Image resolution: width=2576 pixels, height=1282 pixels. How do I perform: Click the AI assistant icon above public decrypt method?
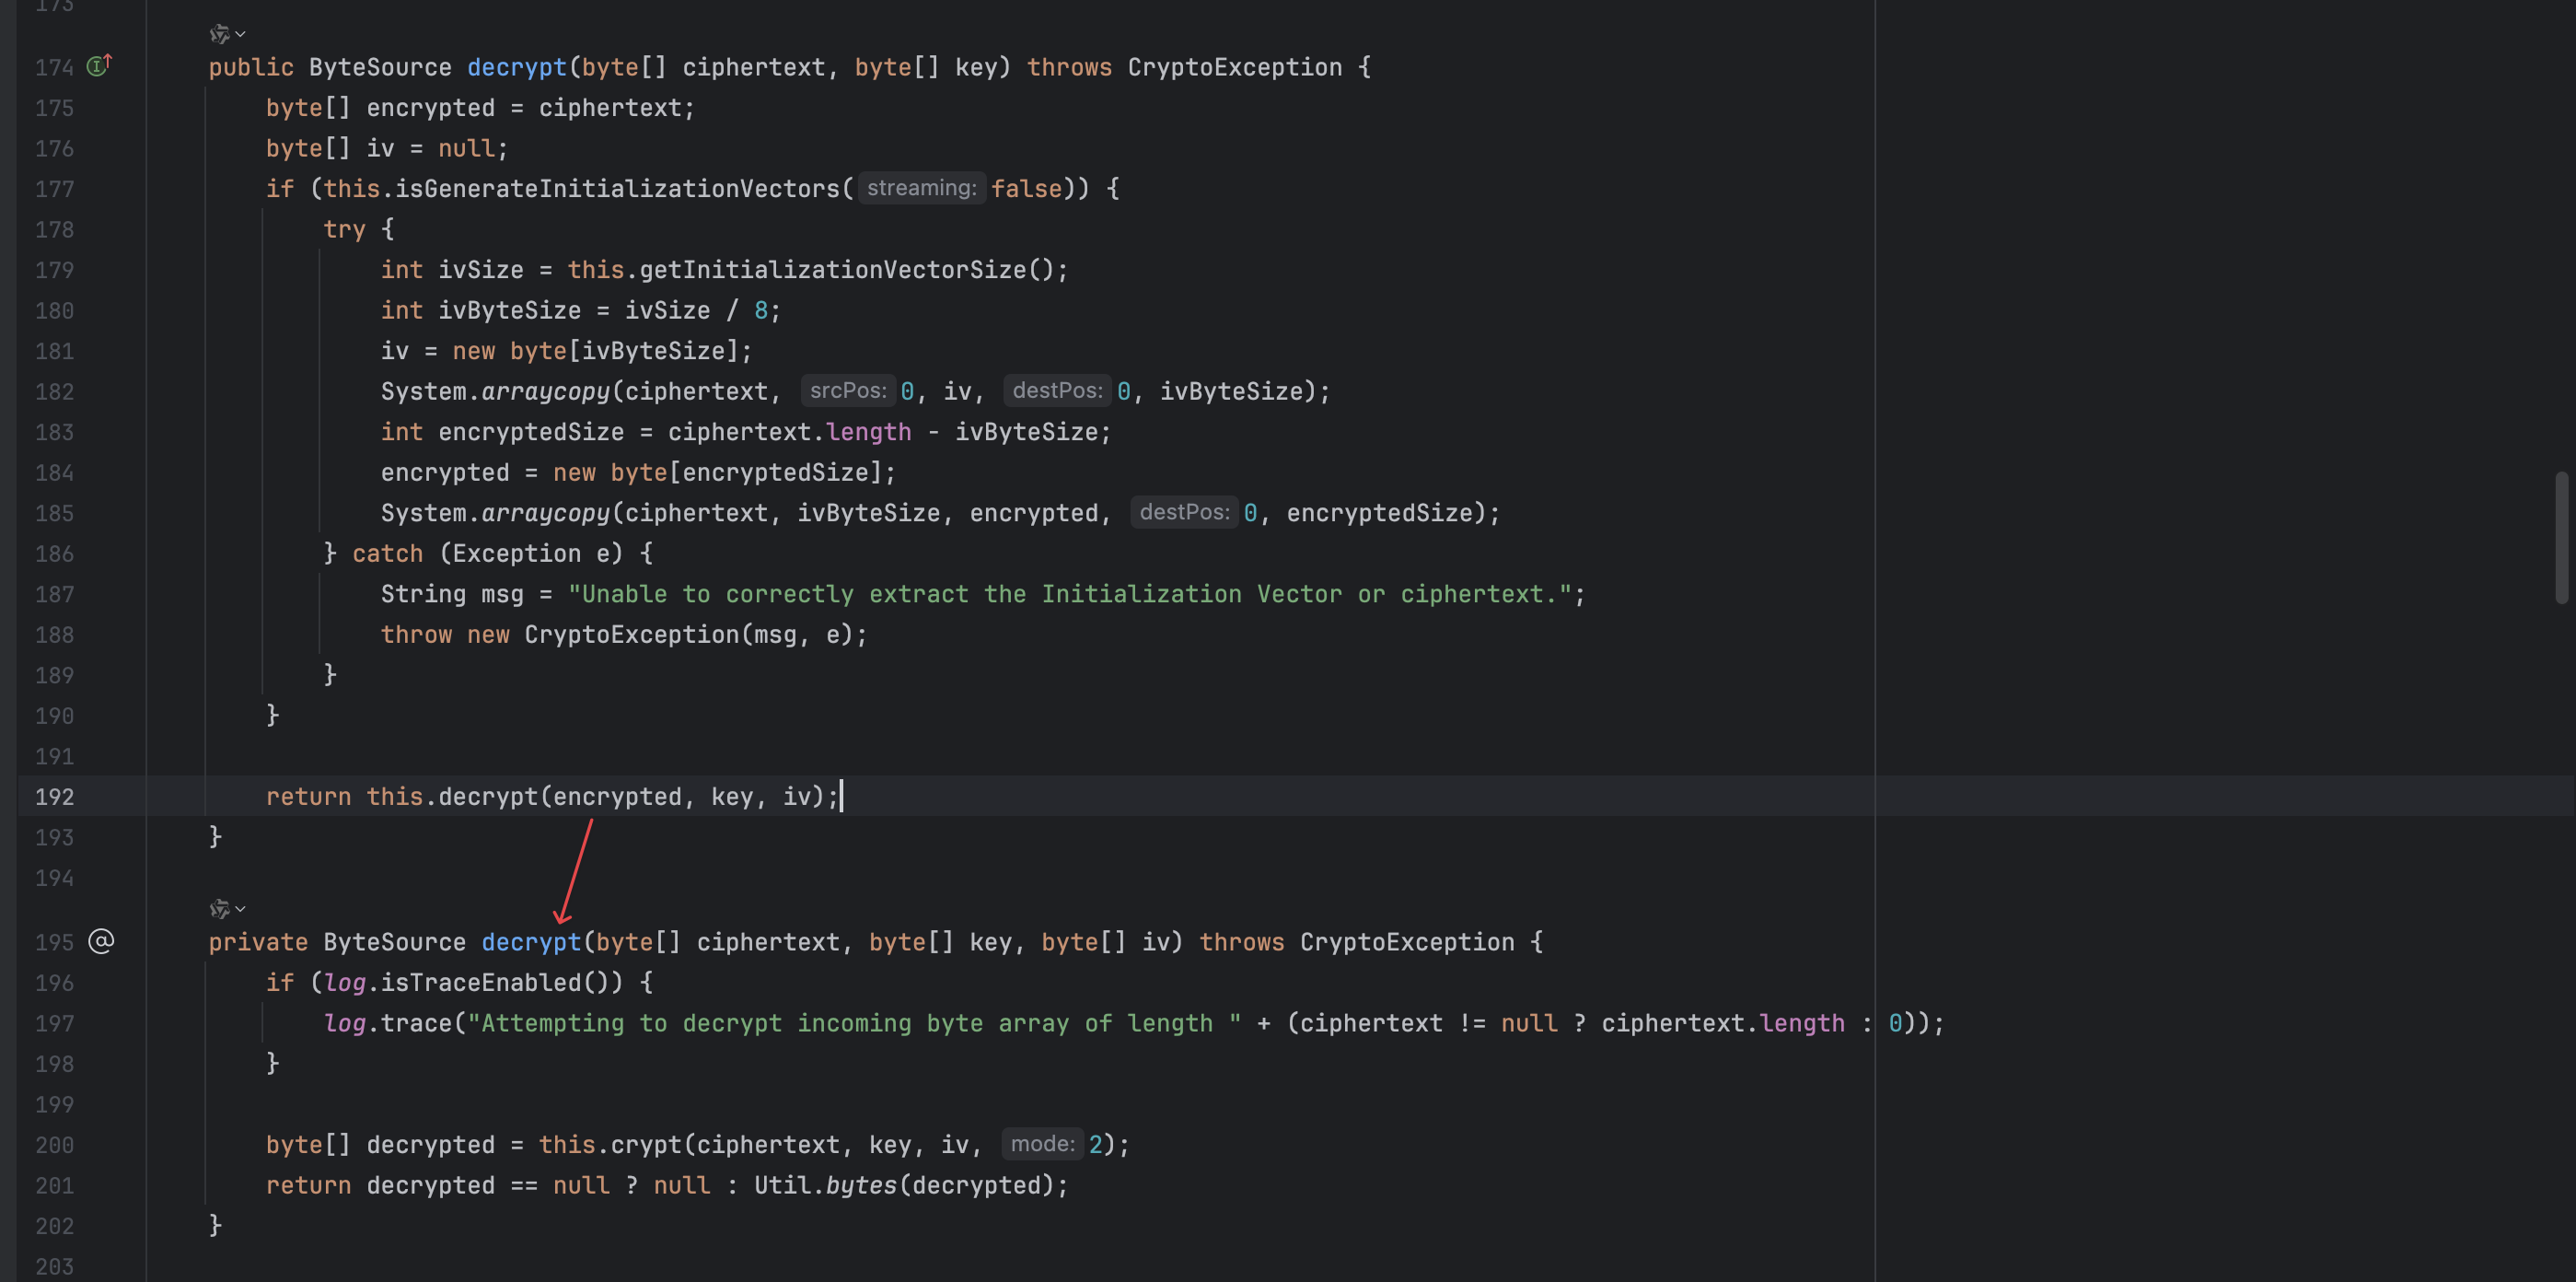219,34
